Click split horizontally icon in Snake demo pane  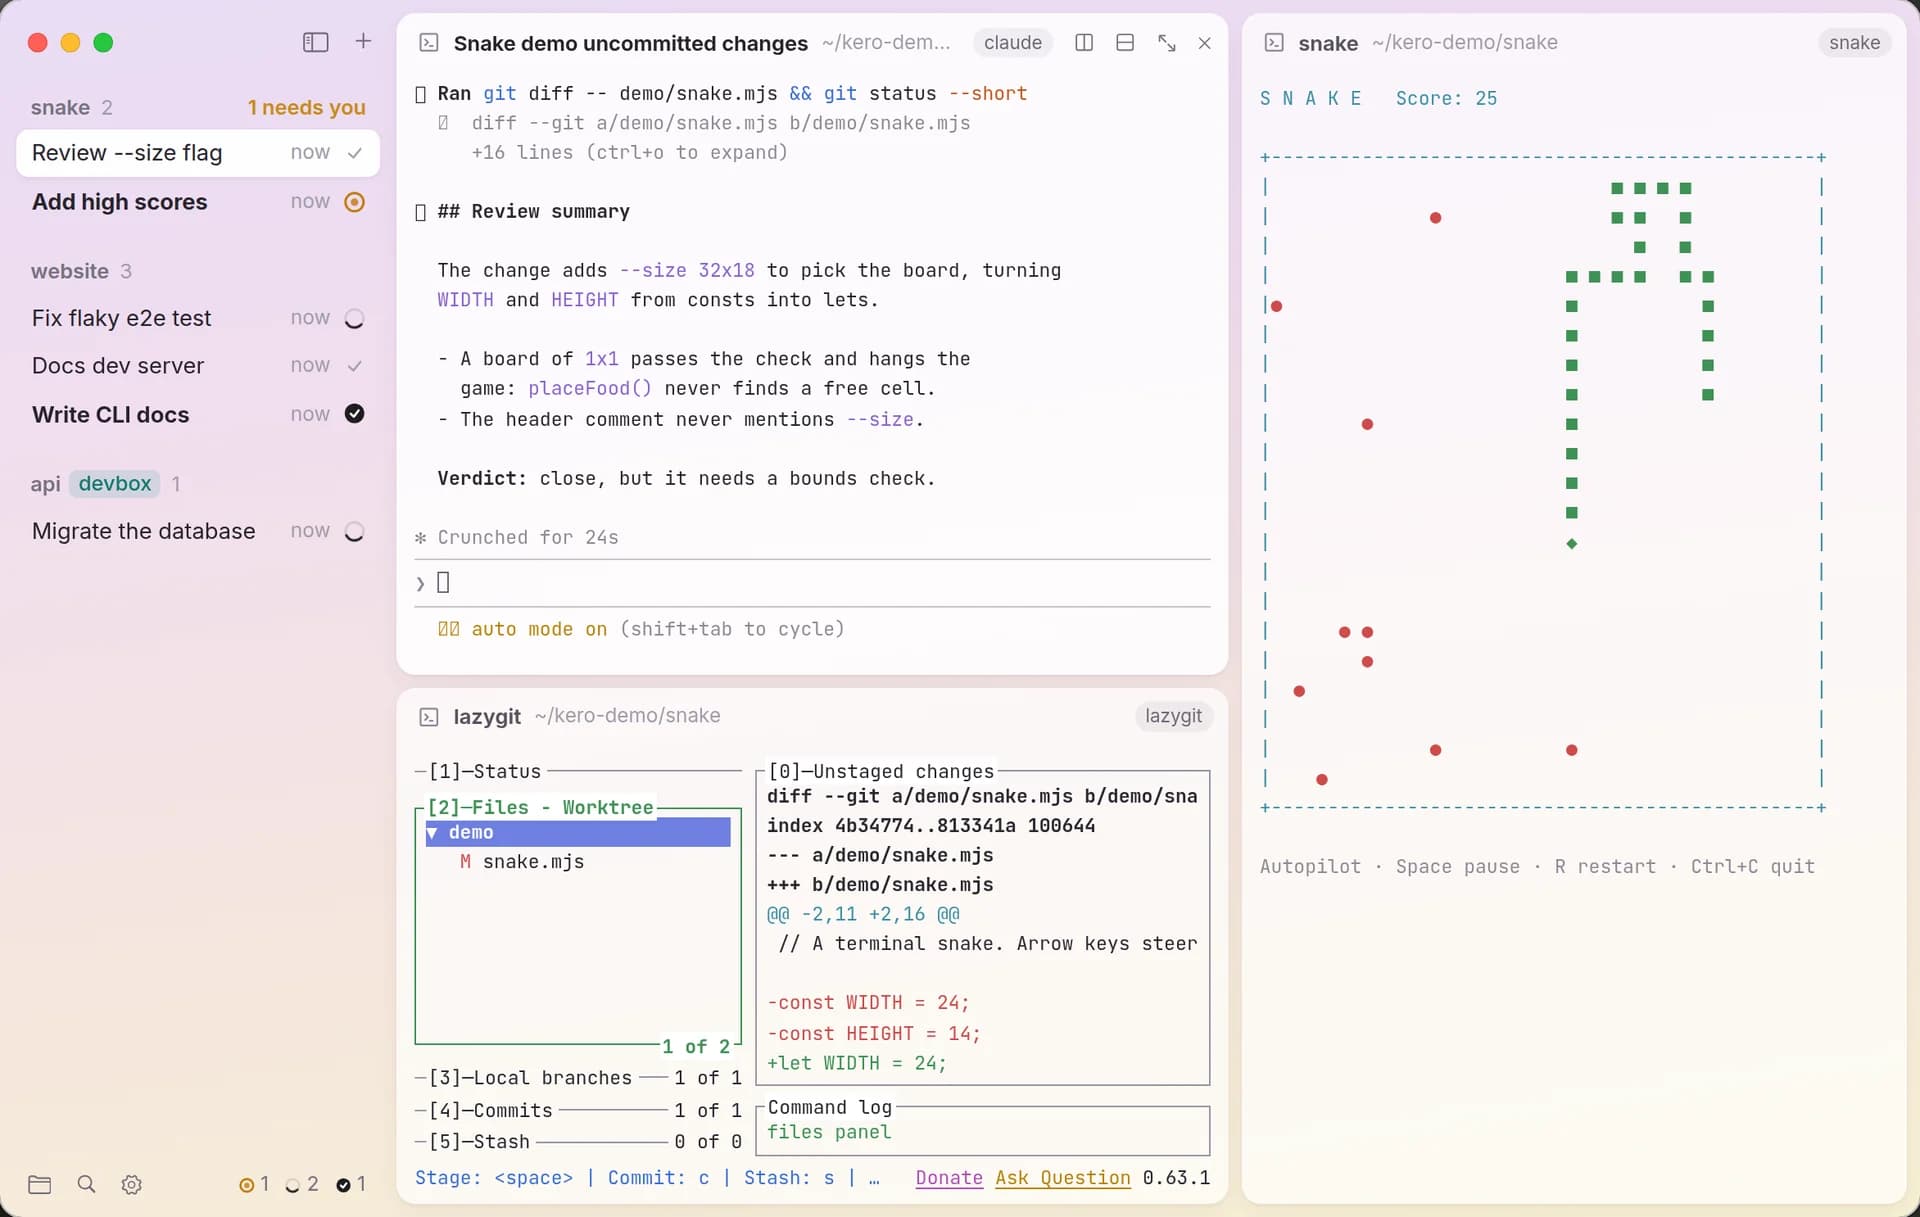[x=1125, y=43]
